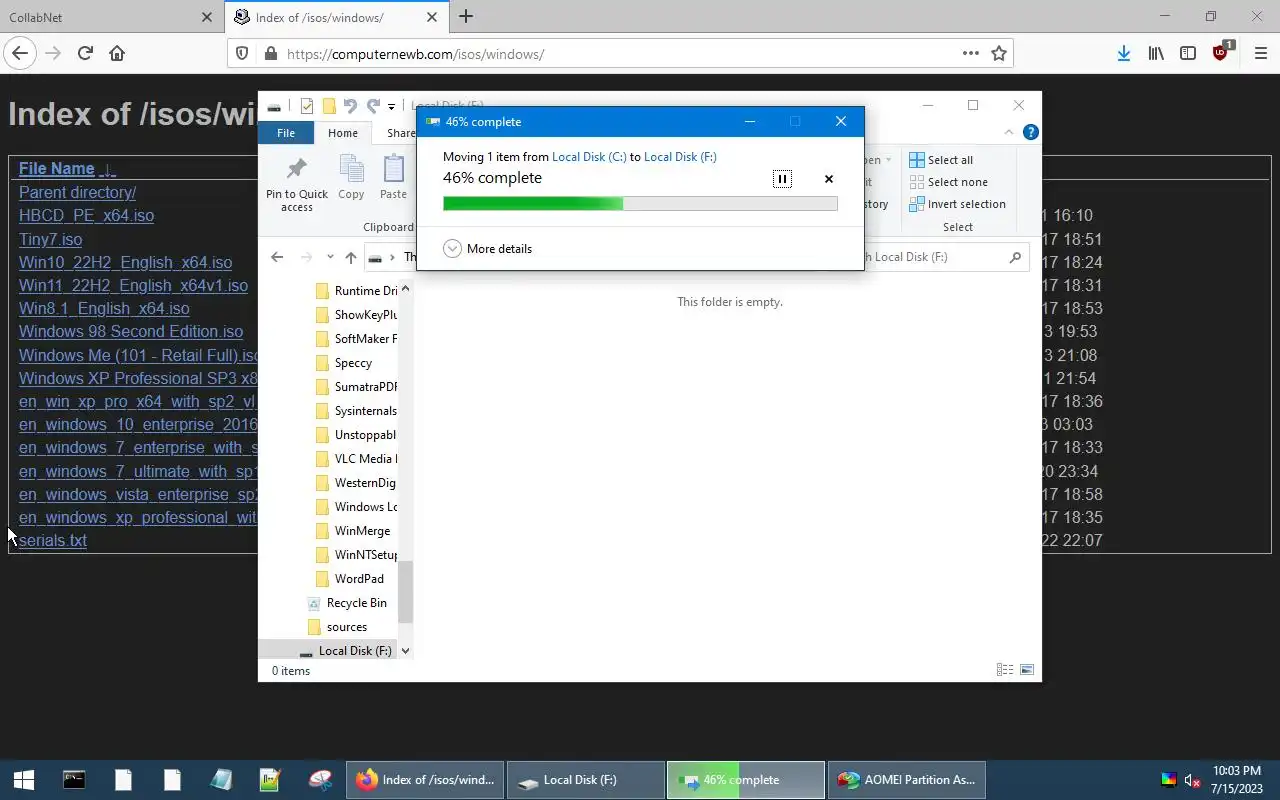Go back in File Explorer navigation
1280x800 pixels.
point(277,257)
